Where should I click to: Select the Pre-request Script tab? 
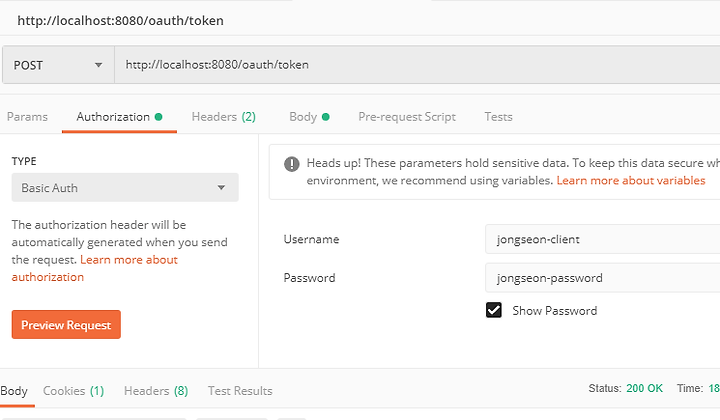pos(407,117)
